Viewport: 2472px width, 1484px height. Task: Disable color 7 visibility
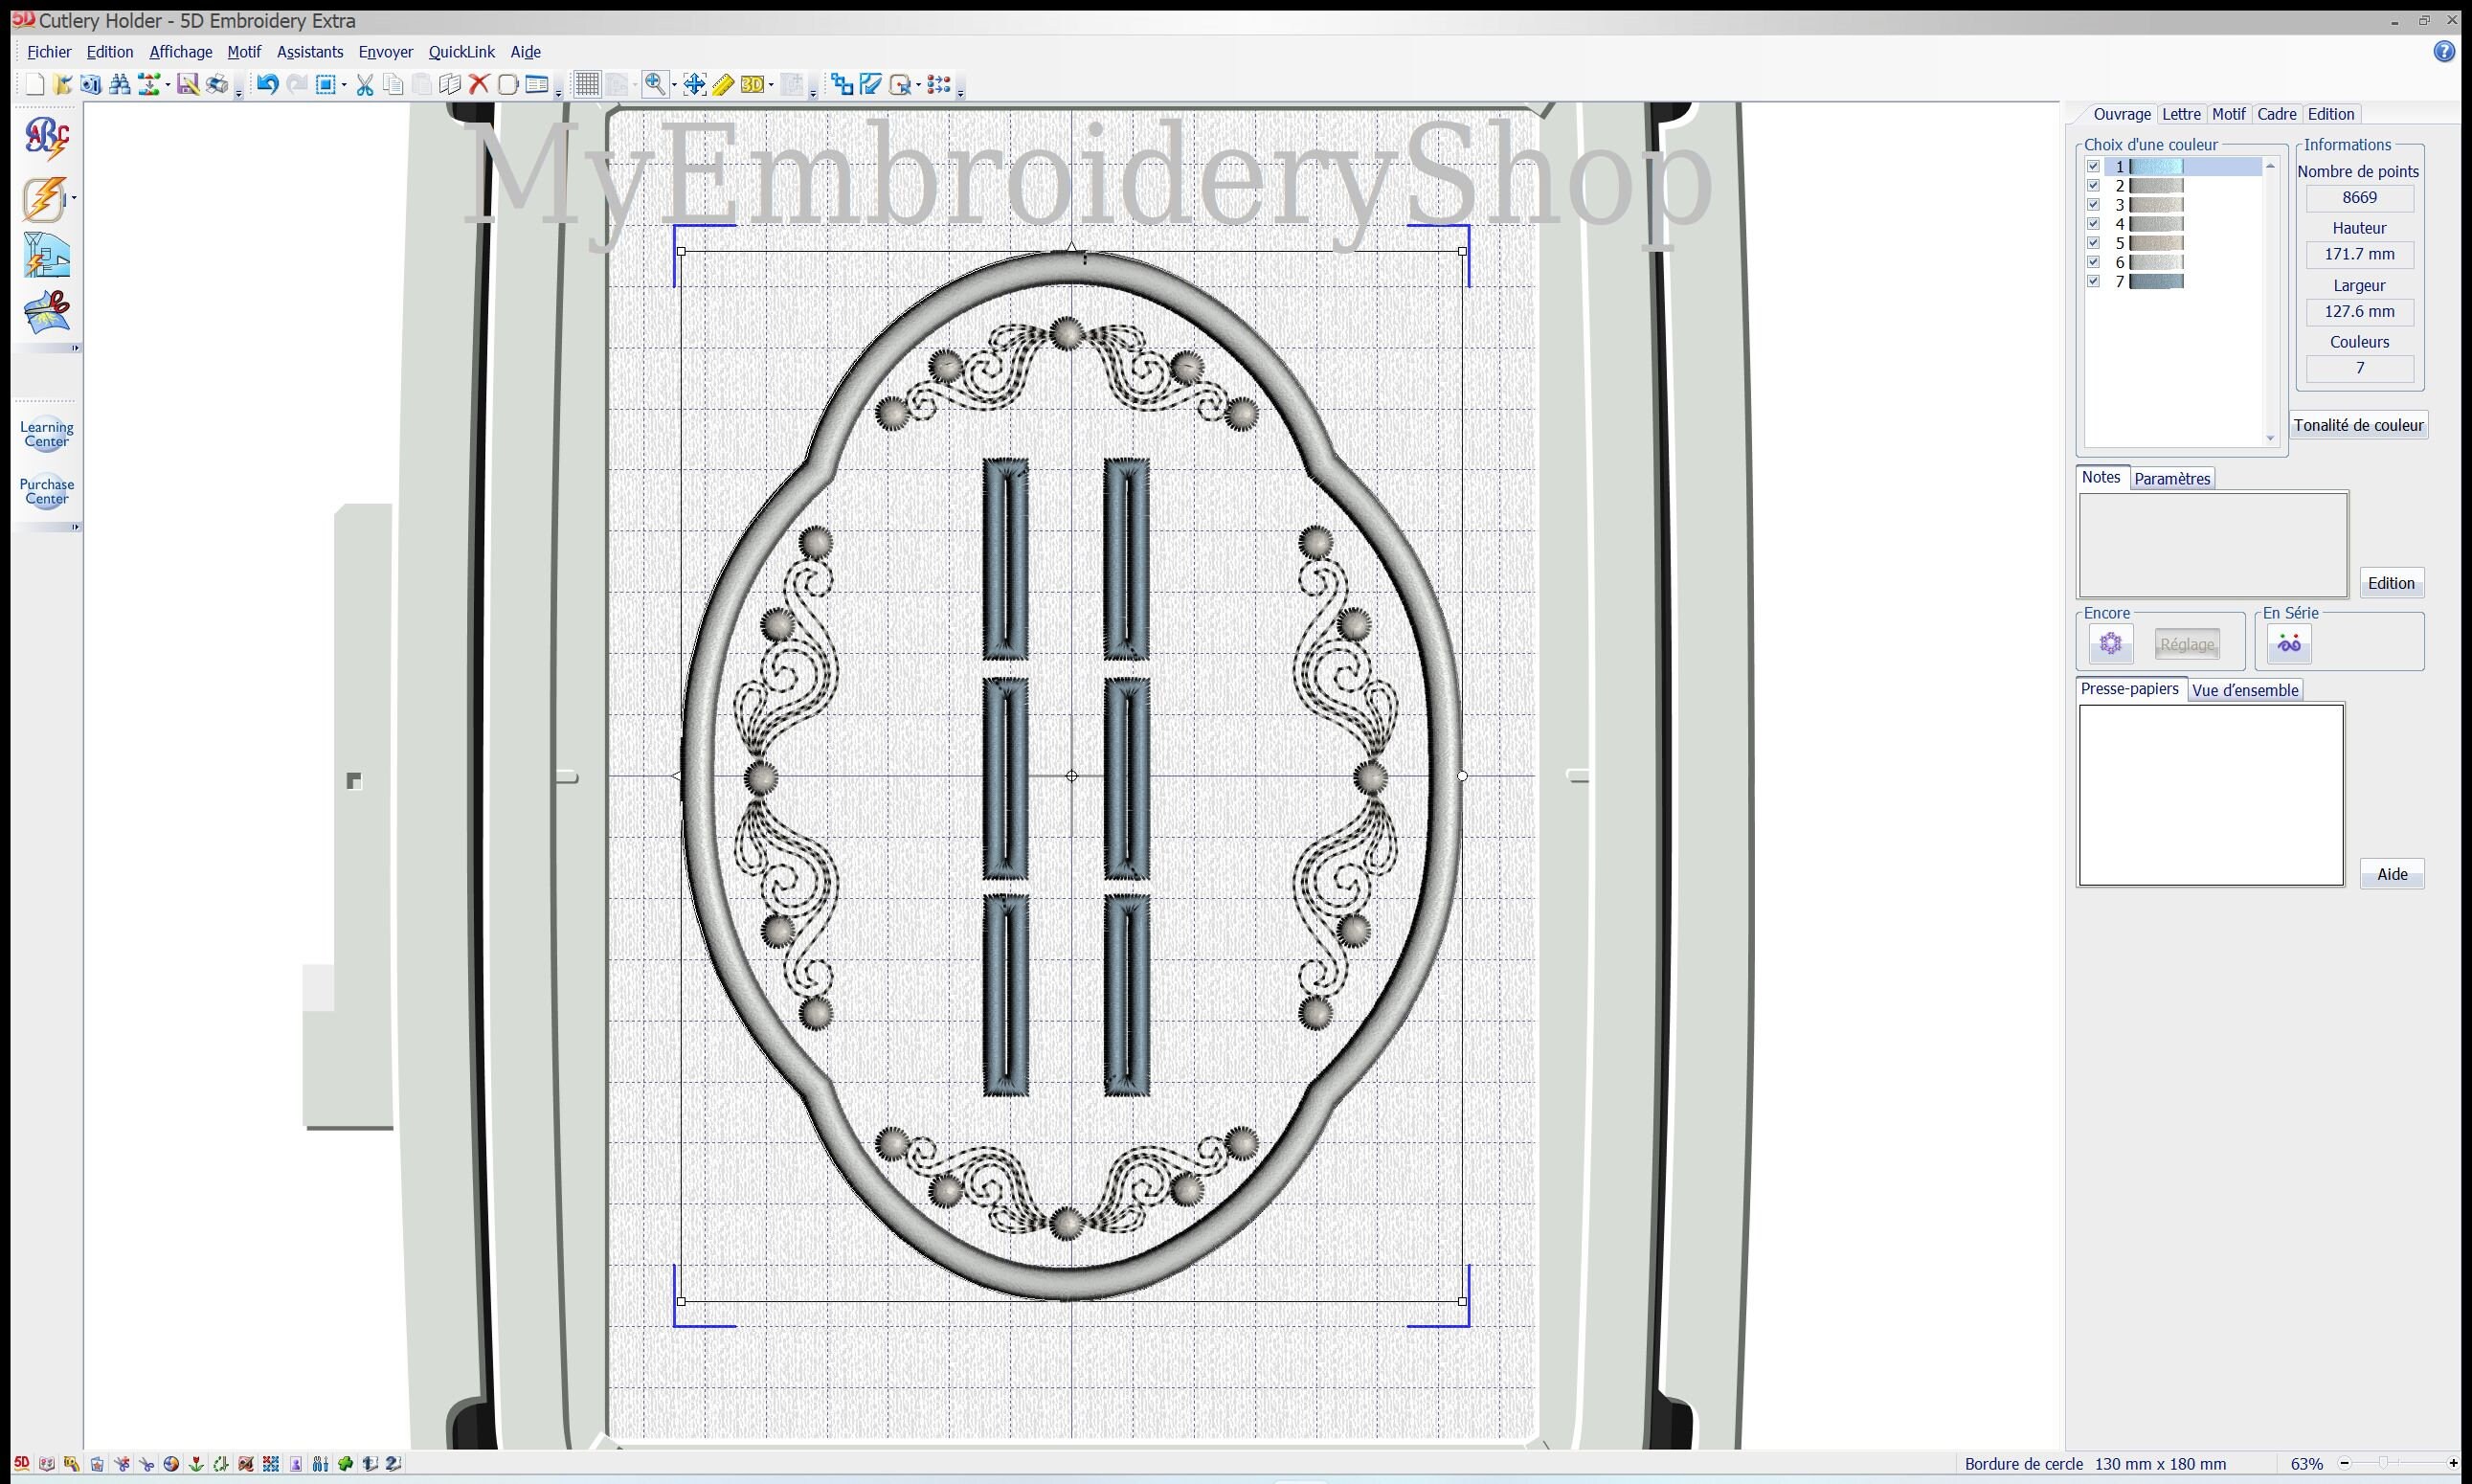[x=2095, y=281]
